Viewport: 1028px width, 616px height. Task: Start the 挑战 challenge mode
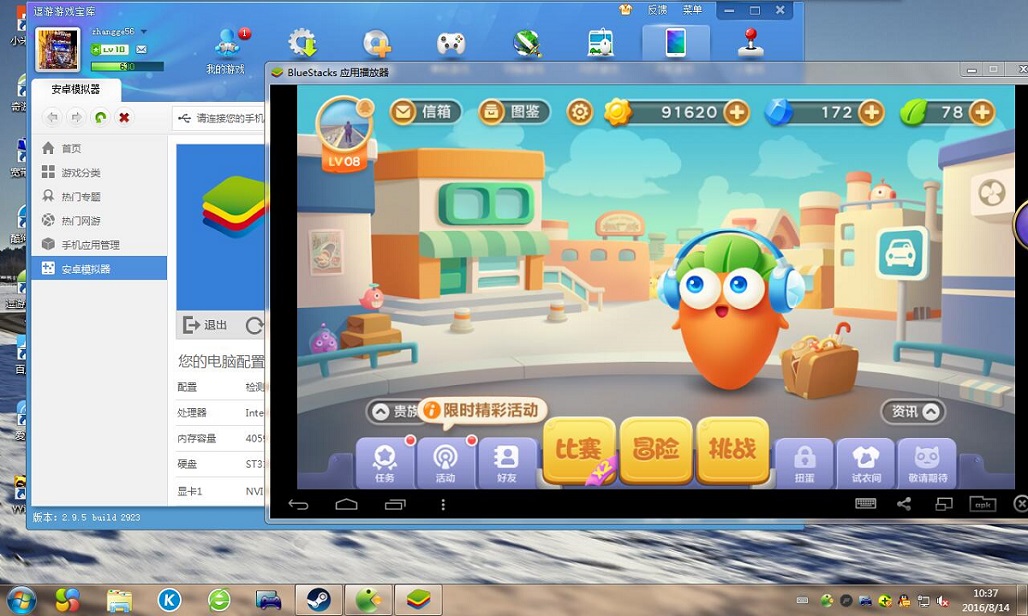pyautogui.click(x=732, y=450)
